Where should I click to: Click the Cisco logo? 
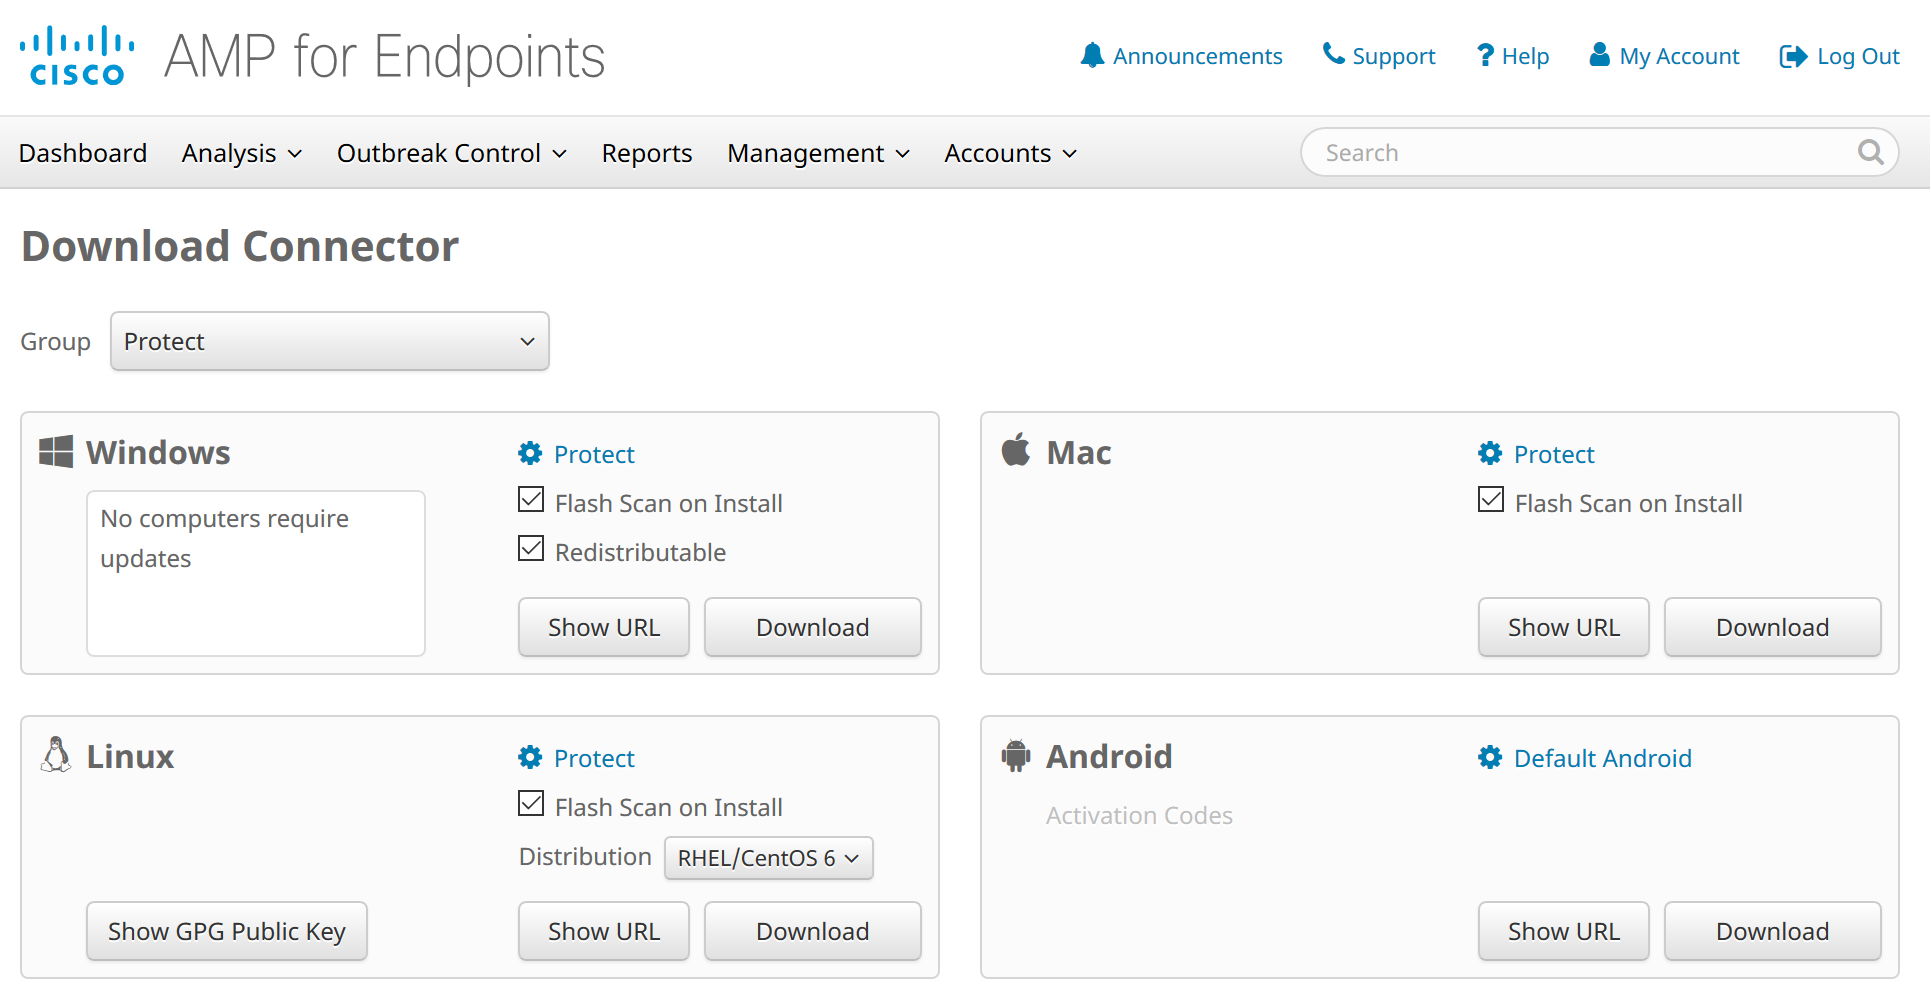click(76, 53)
